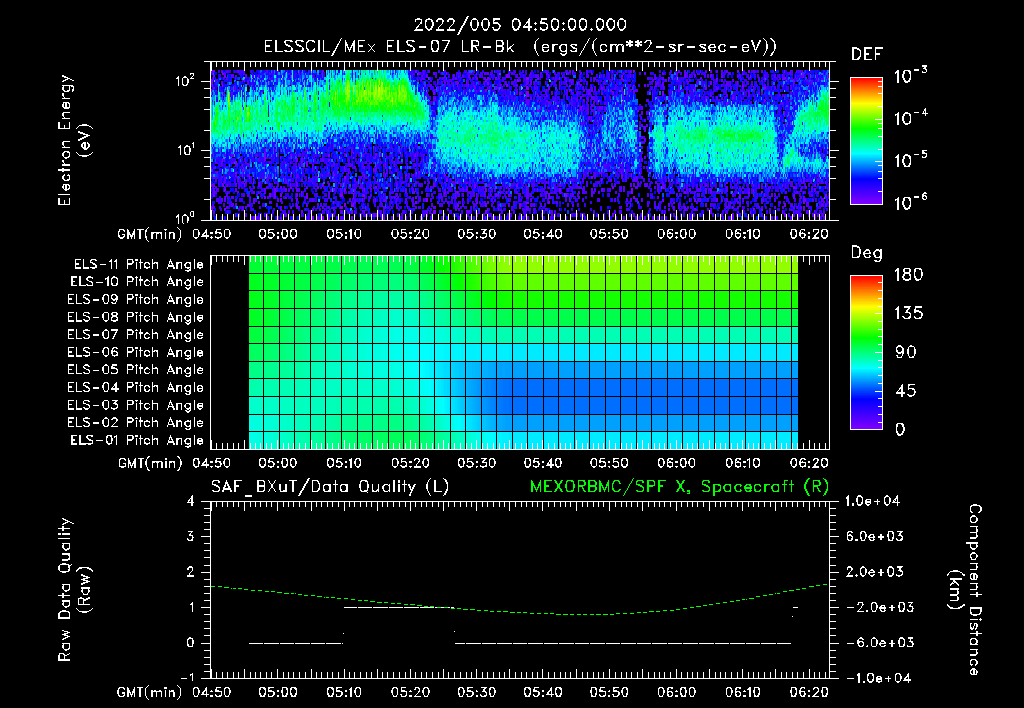Click the 06:00 tick below pitch angle panel
The height and width of the screenshot is (708, 1024).
coord(676,463)
